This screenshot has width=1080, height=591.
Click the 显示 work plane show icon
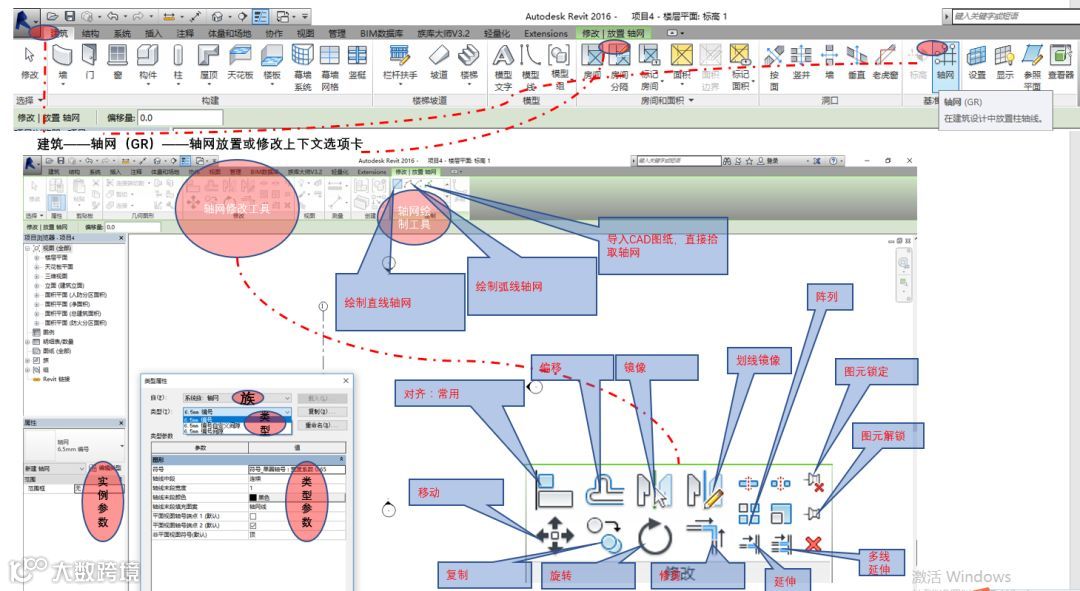[1004, 55]
